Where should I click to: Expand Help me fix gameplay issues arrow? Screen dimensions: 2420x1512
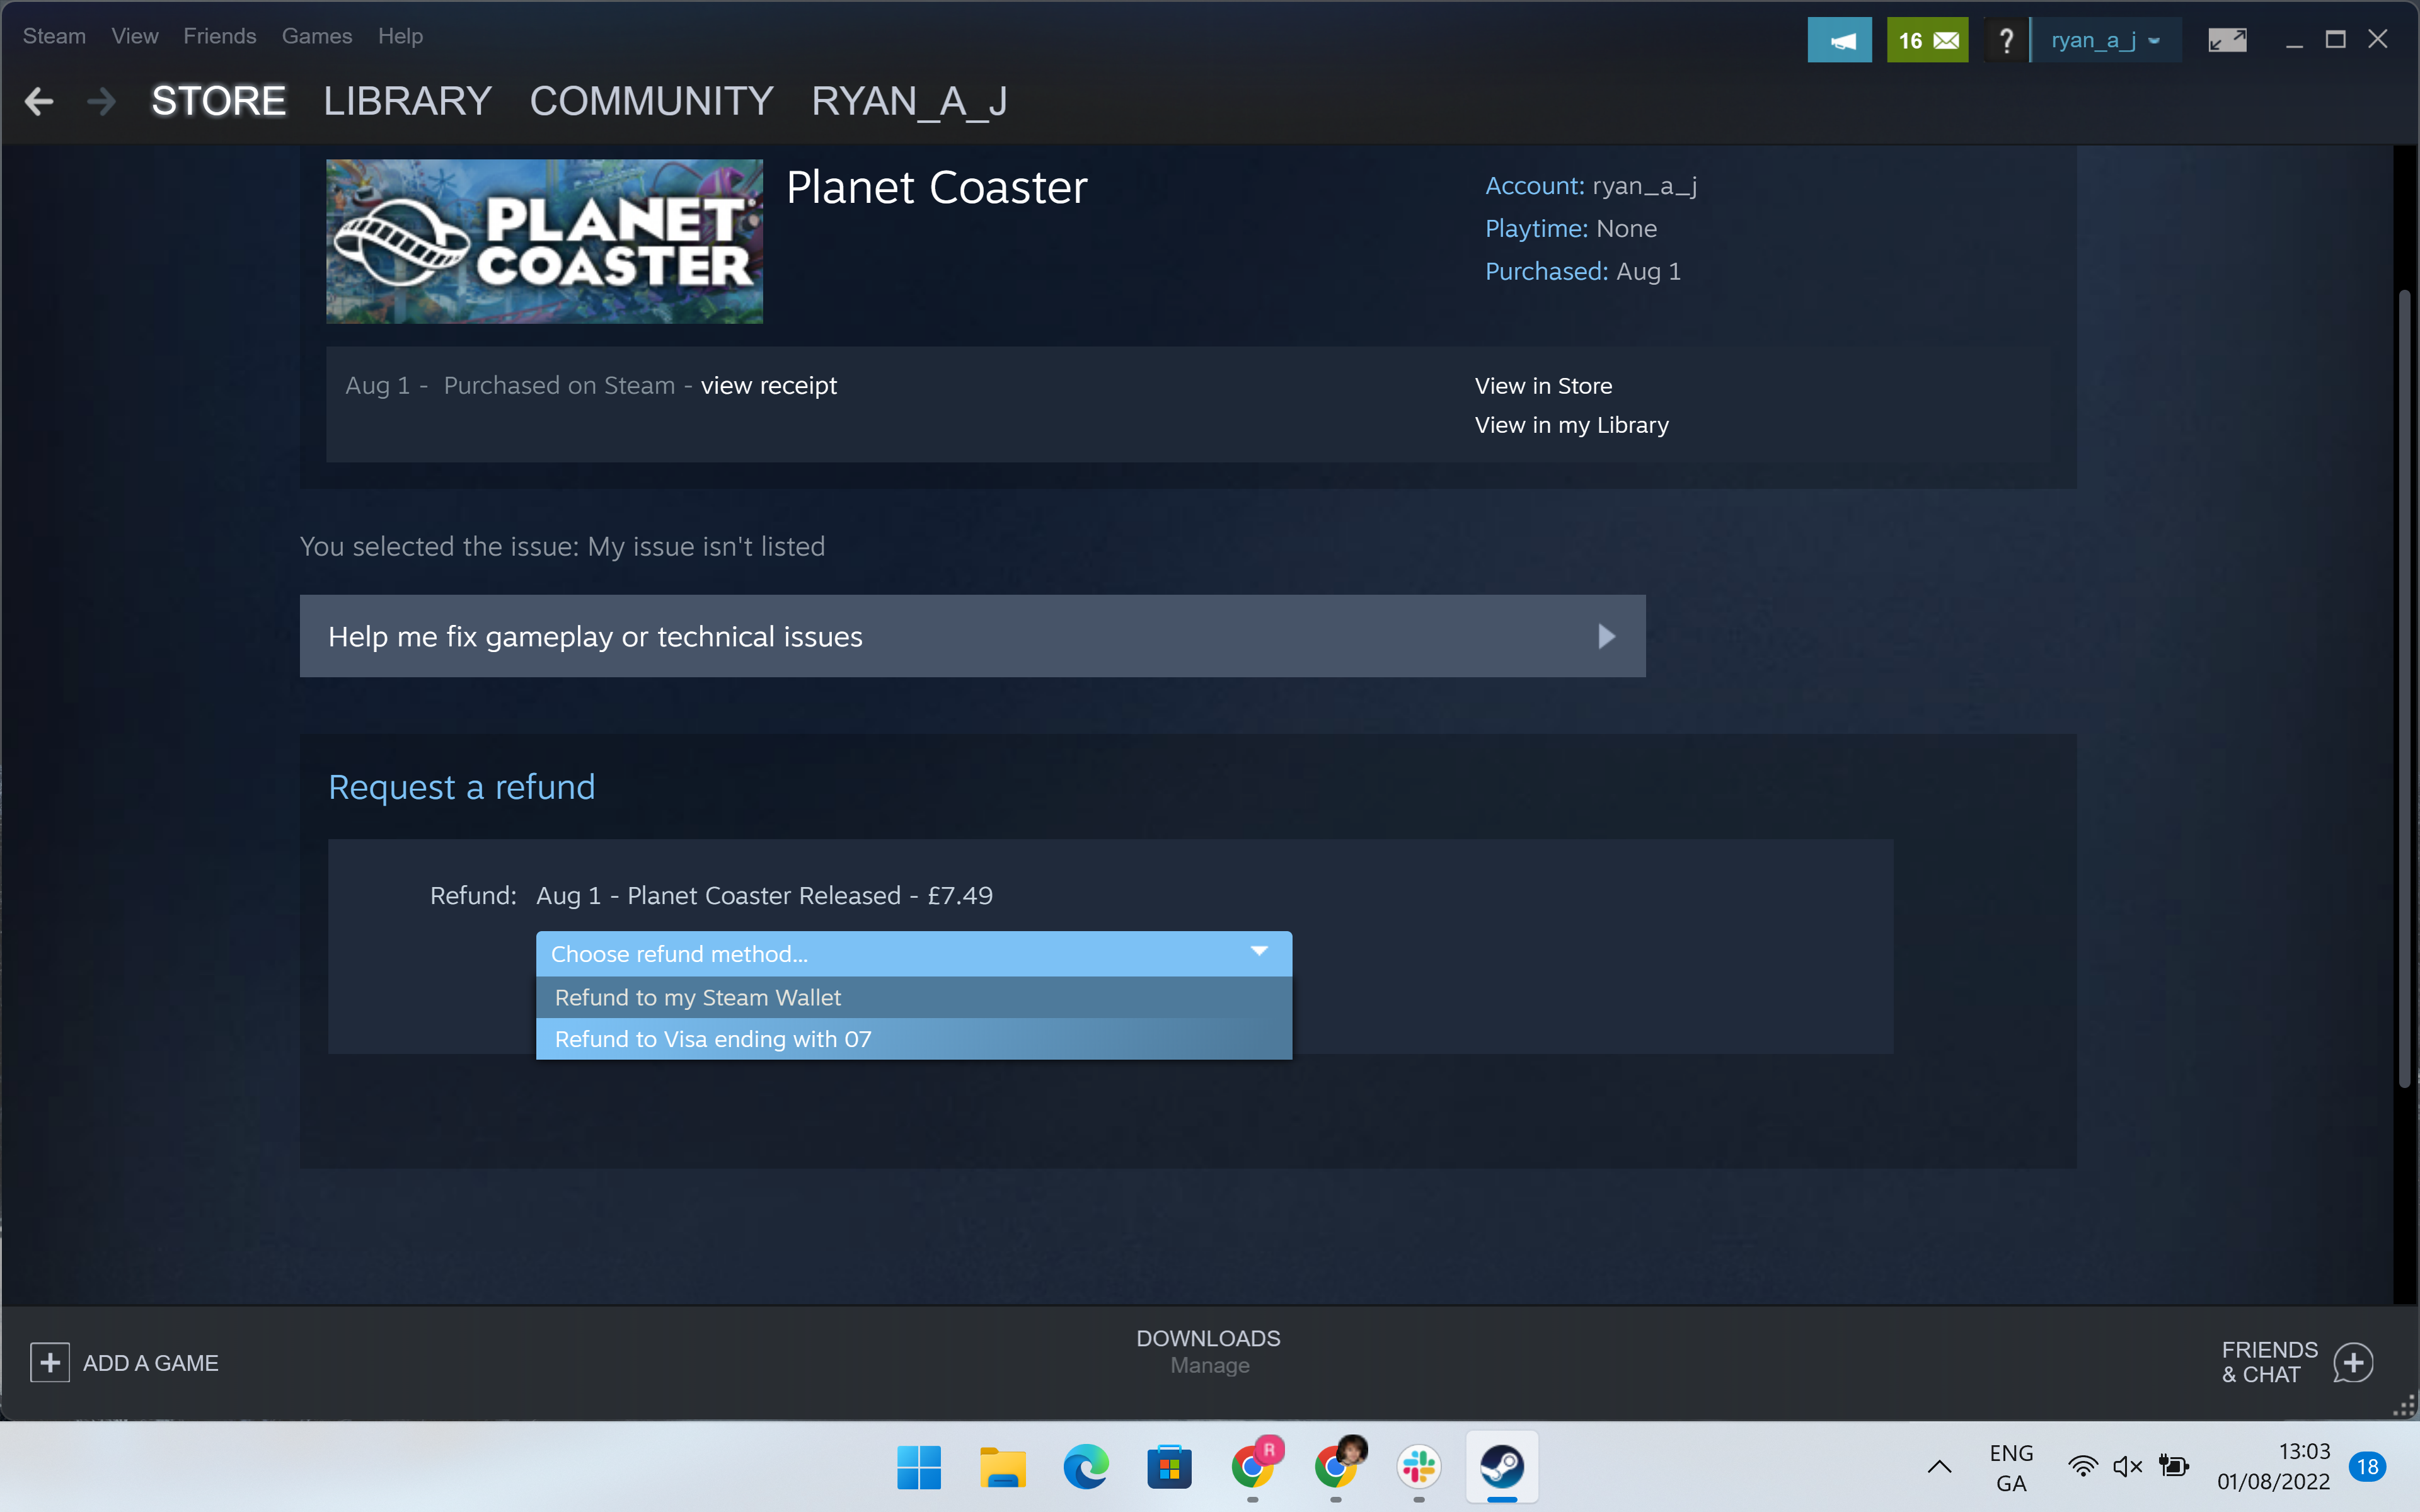pyautogui.click(x=1606, y=636)
